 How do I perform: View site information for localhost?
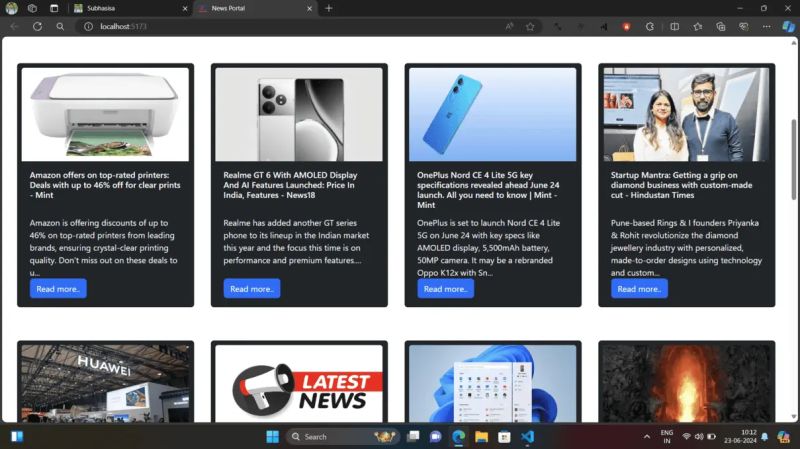pos(88,27)
